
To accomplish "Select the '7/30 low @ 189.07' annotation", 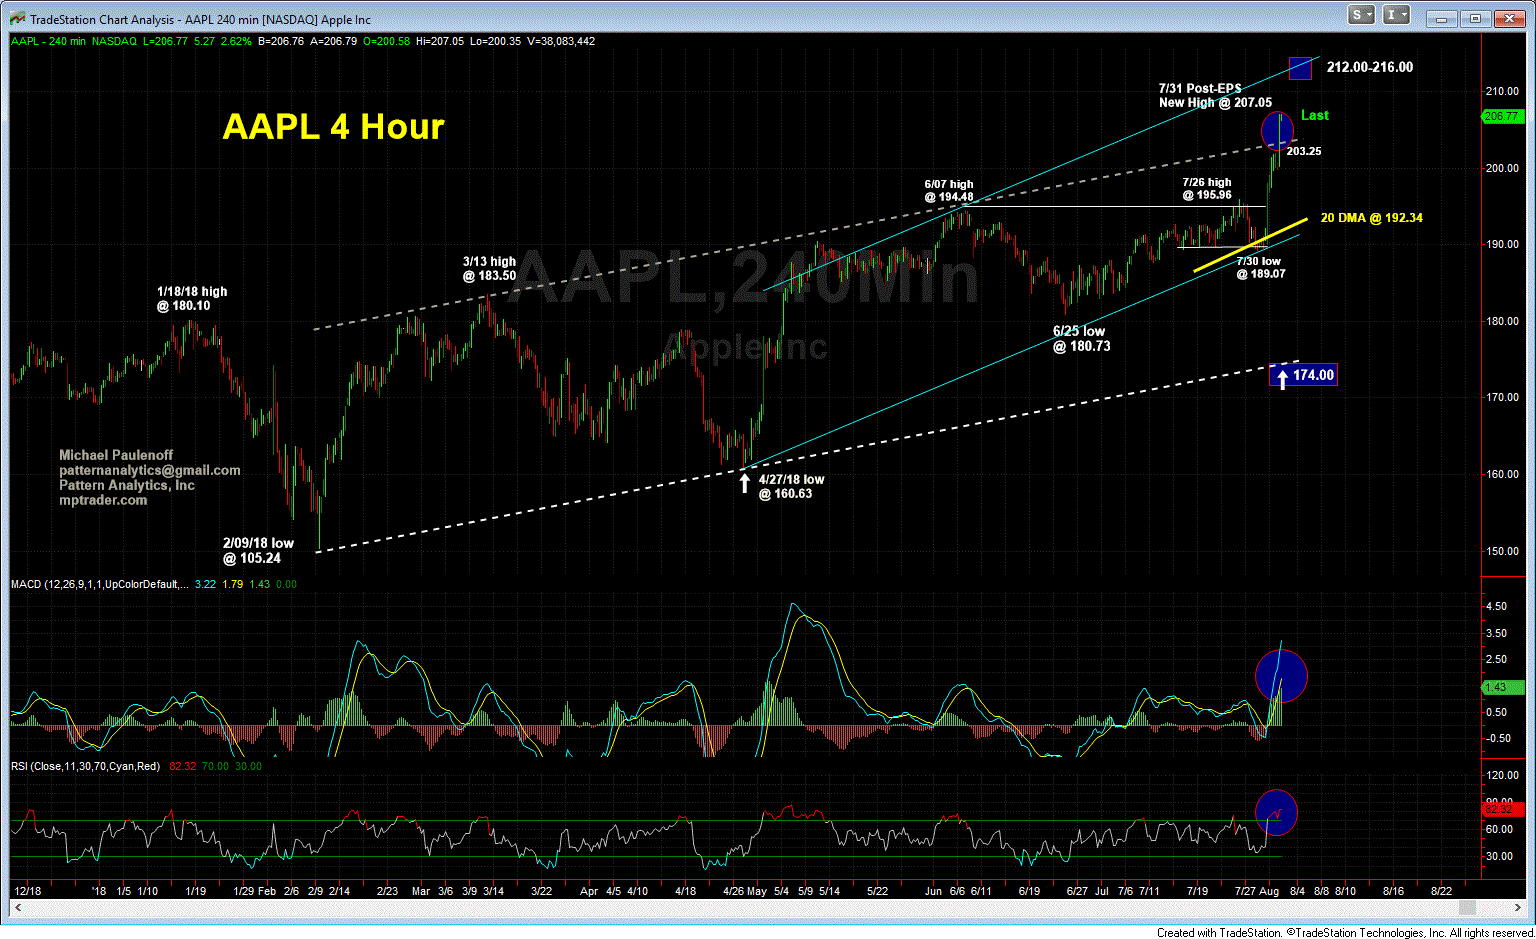I will point(1260,267).
